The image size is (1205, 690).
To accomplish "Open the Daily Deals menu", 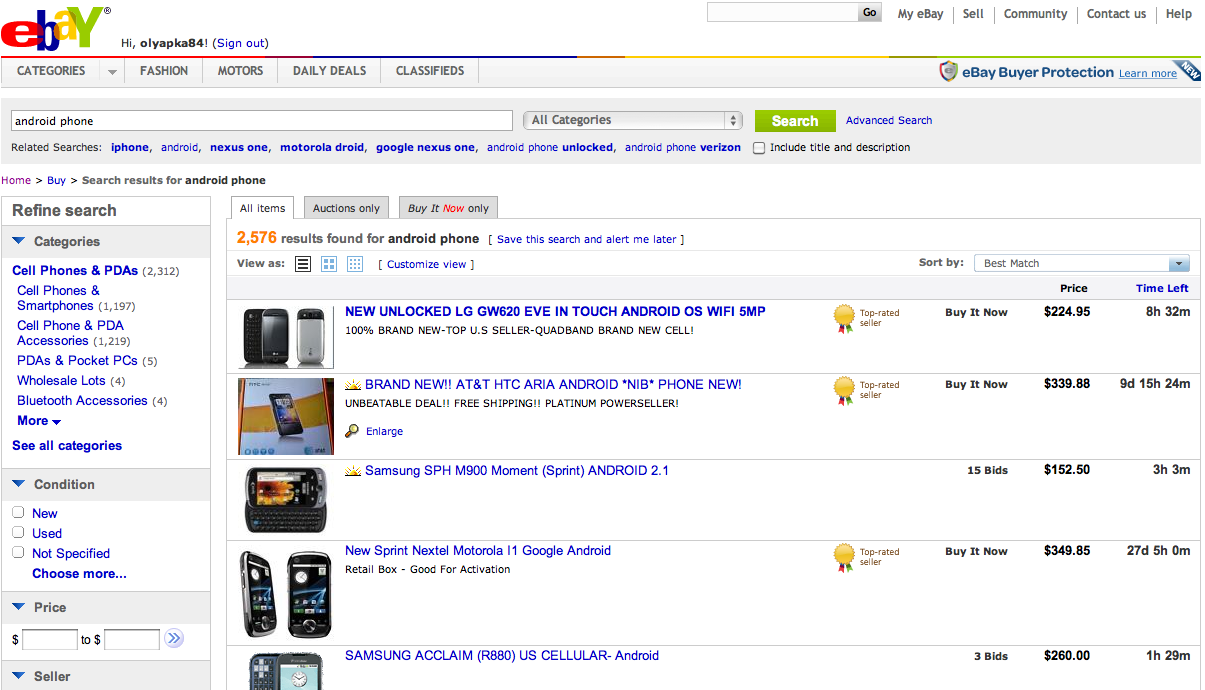I will [x=329, y=71].
